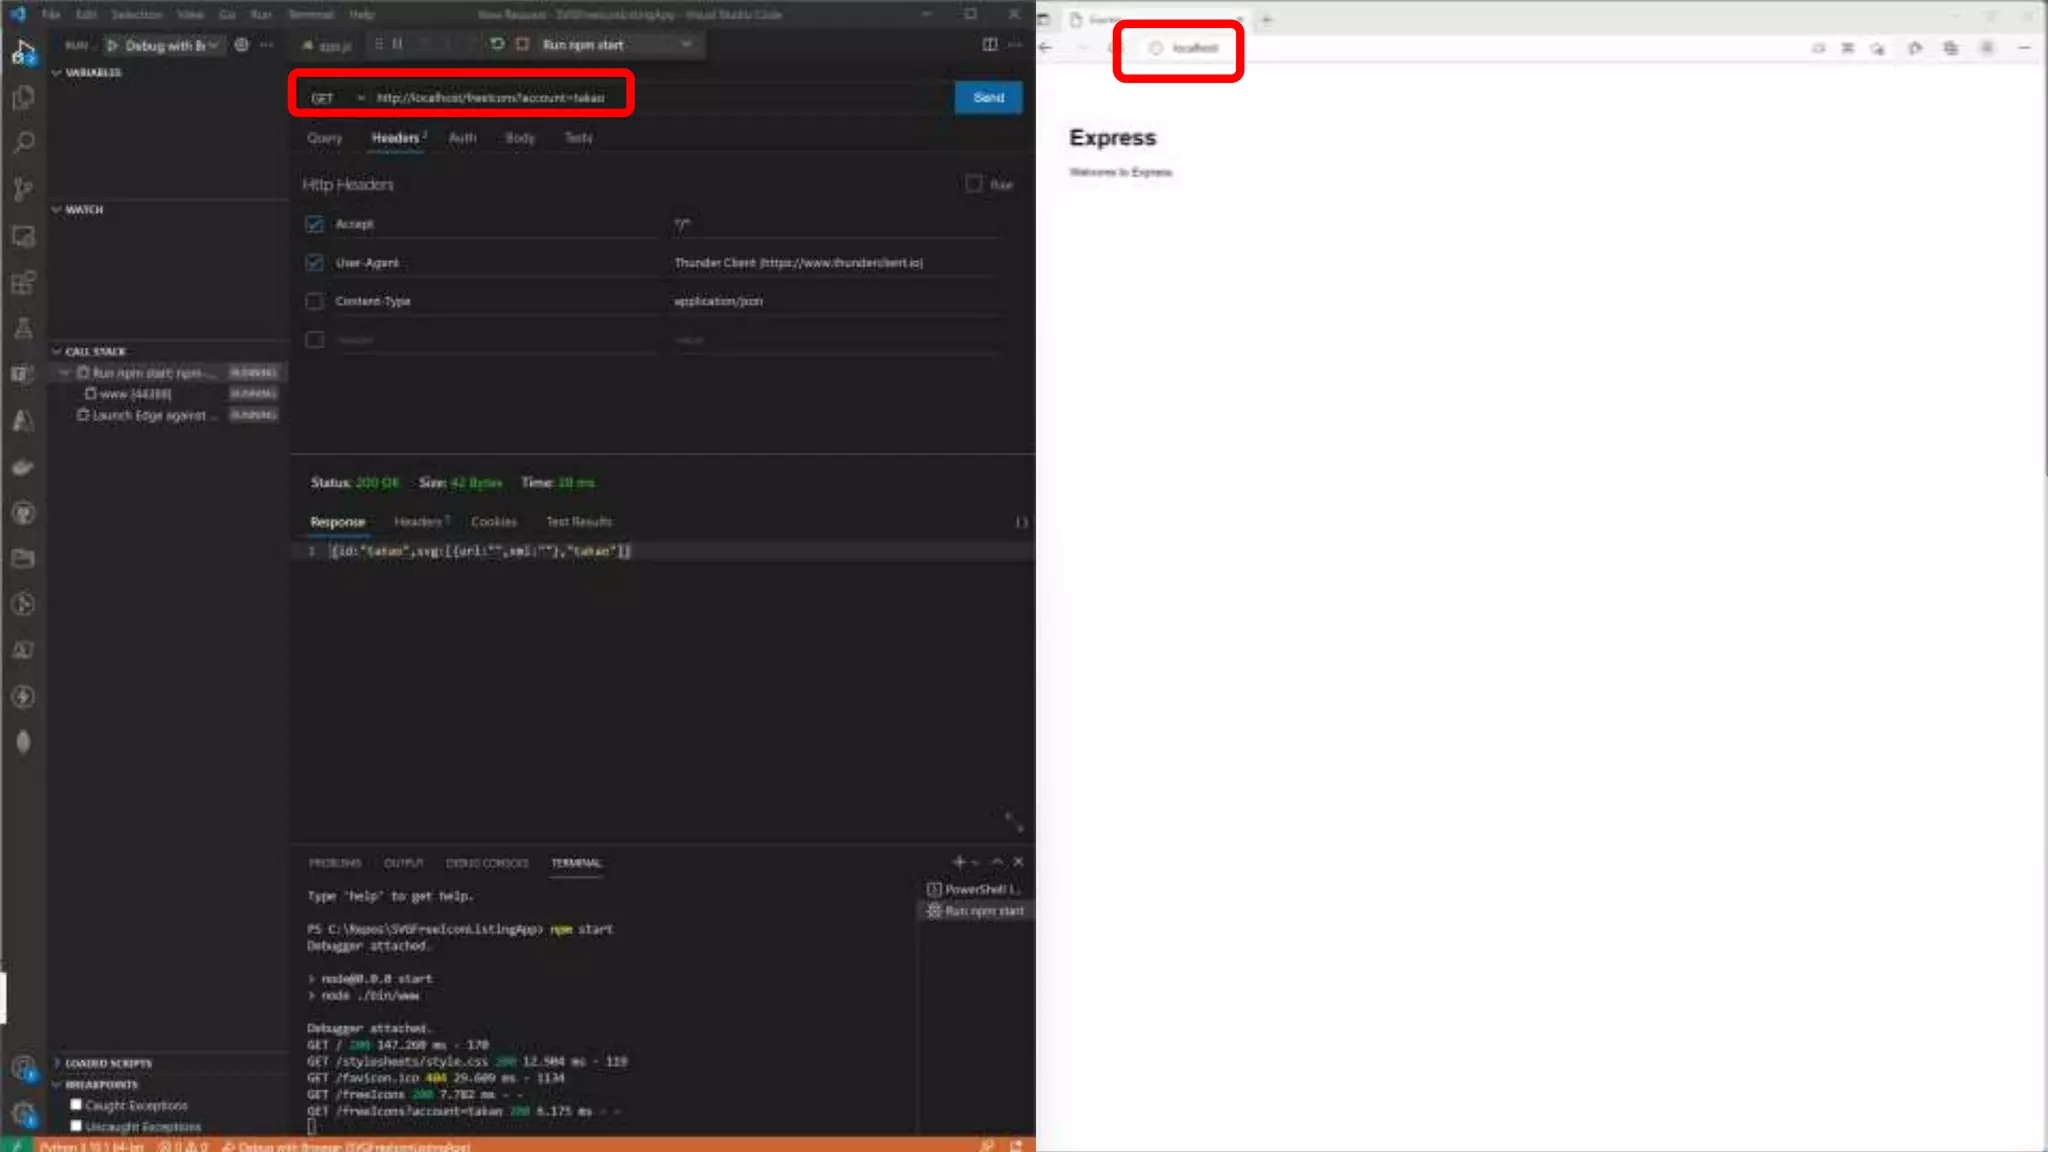
Task: Open the Search icon in activity bar
Action: [x=23, y=142]
